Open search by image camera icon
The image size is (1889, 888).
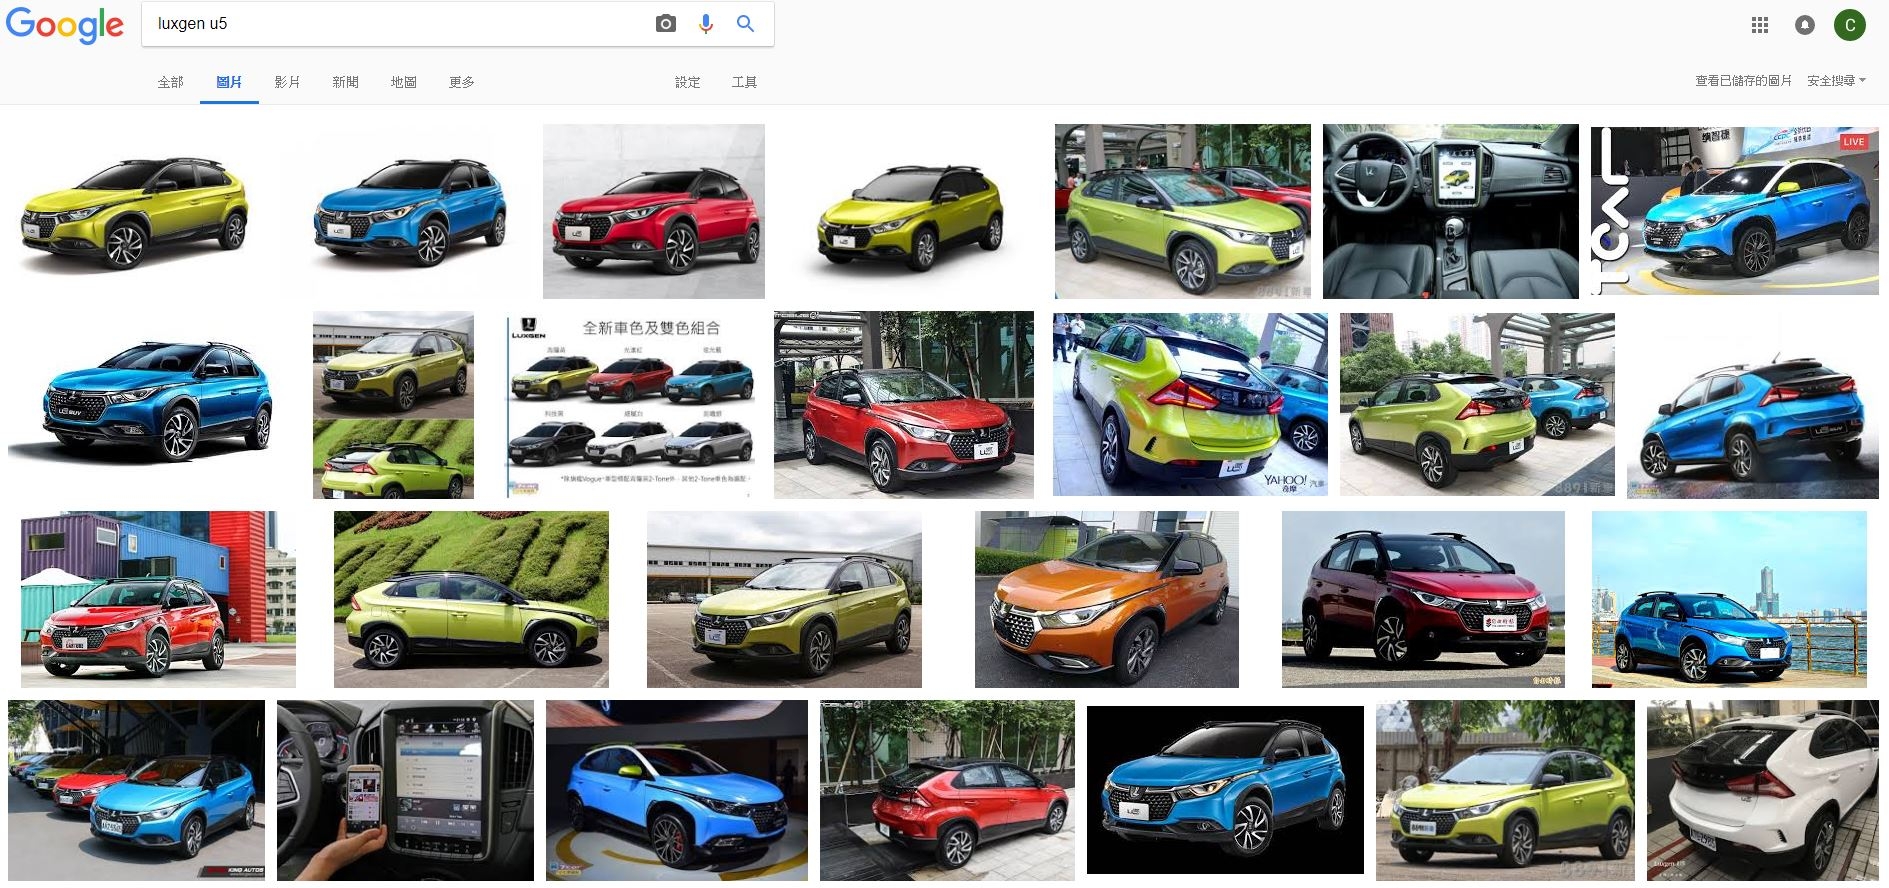point(666,24)
